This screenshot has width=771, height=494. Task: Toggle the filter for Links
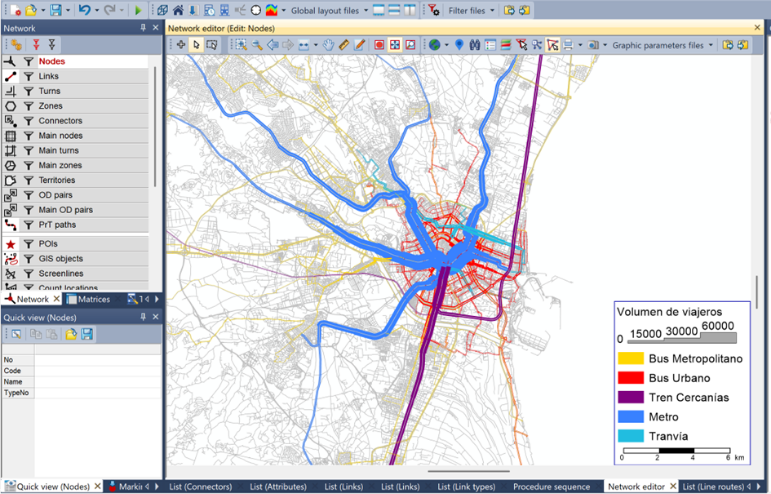(29, 76)
